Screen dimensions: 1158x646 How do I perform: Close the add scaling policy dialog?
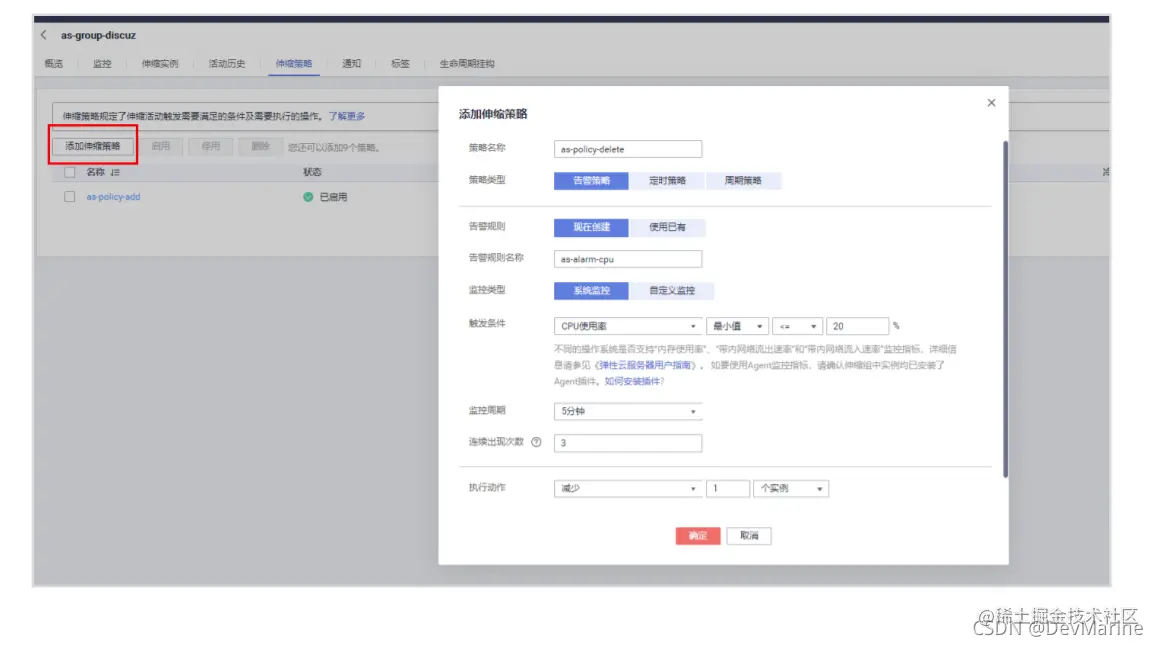coord(991,103)
